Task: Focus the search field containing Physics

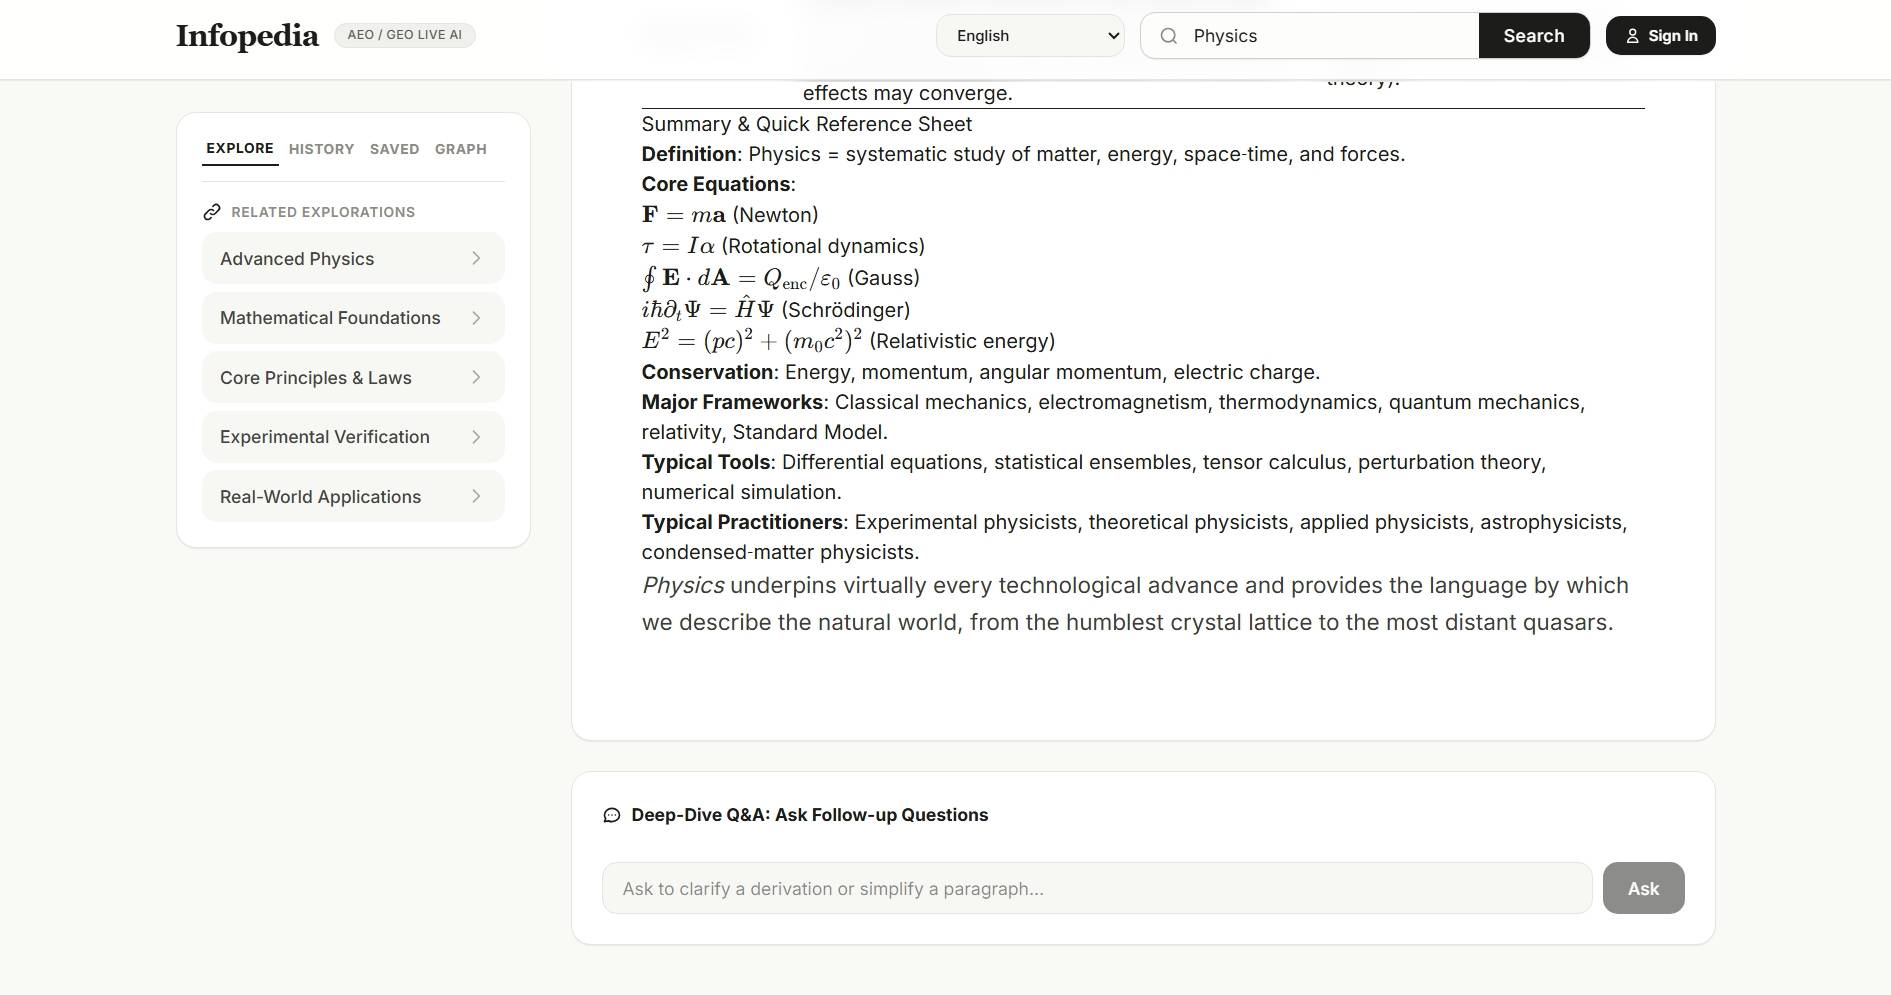Action: (x=1310, y=36)
